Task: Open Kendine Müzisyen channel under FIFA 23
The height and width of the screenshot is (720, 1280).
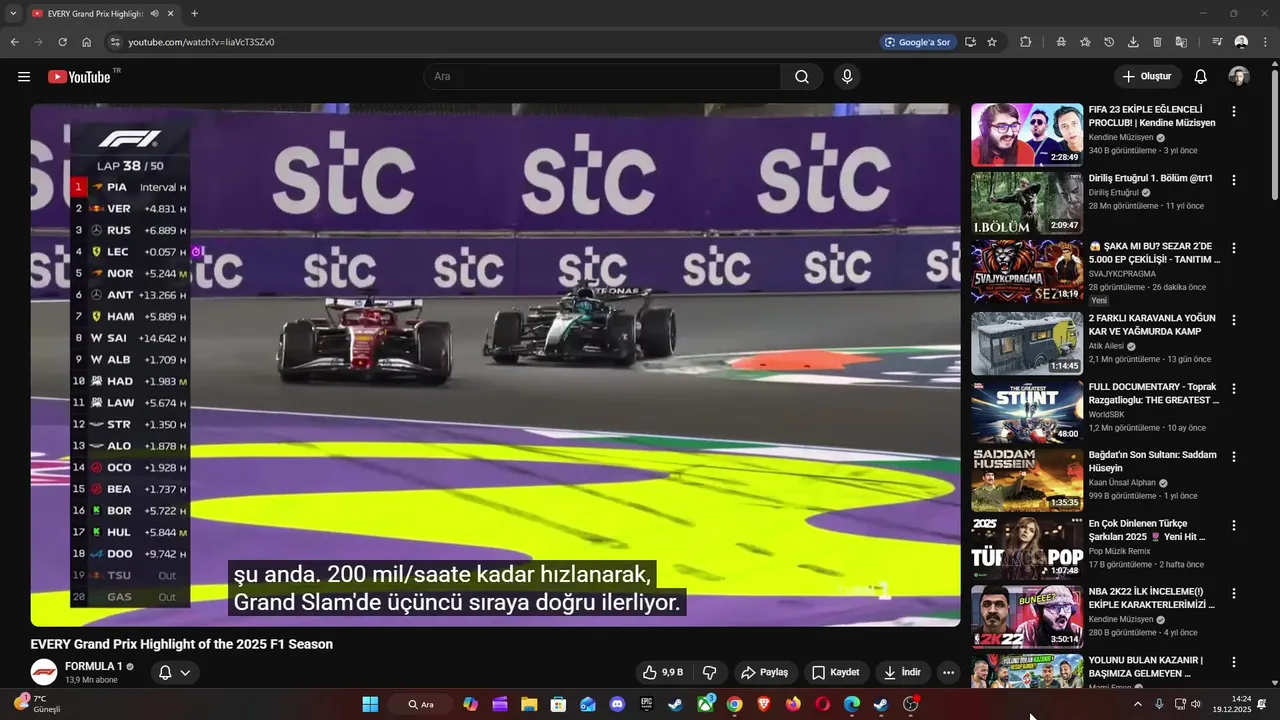Action: click(x=1121, y=137)
